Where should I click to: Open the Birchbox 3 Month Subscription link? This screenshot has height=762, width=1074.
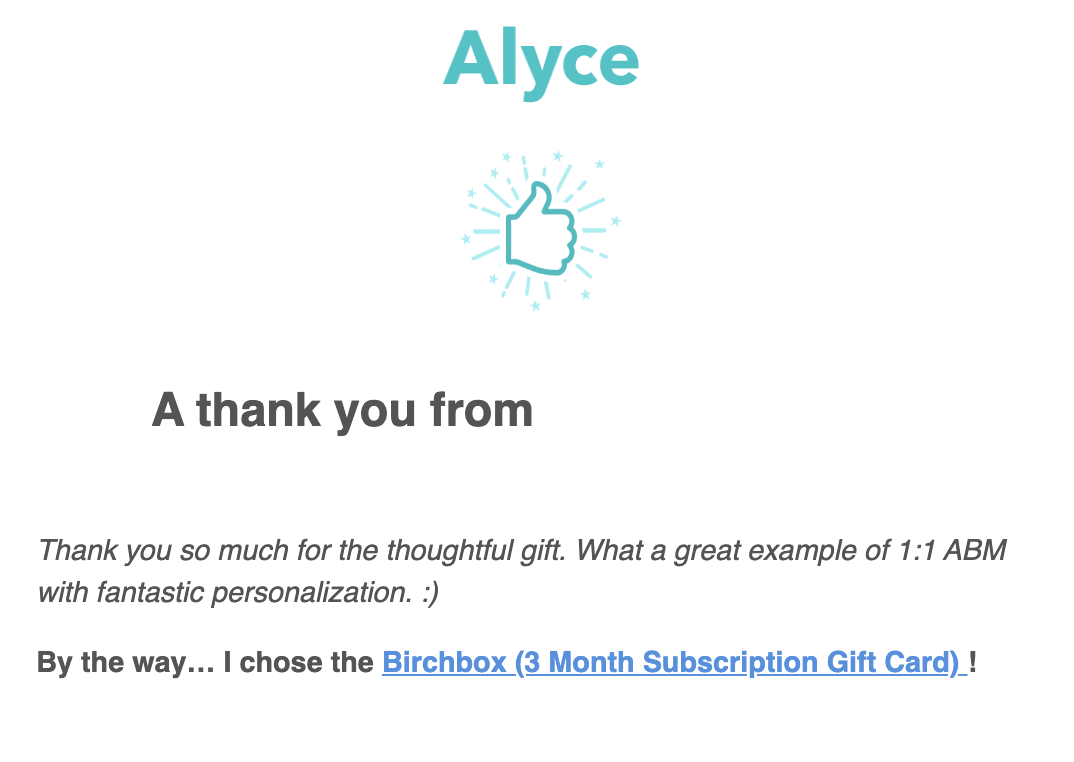tap(674, 663)
